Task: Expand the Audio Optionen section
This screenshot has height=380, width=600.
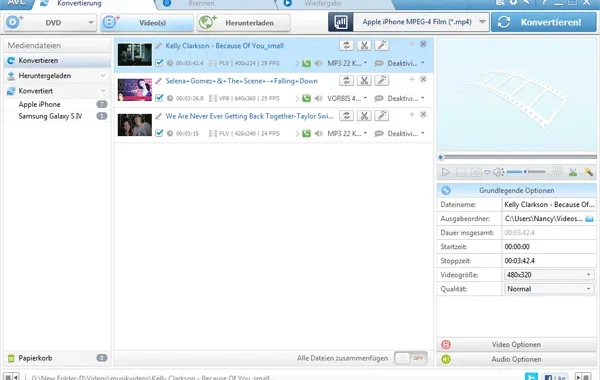Action: coord(517,359)
